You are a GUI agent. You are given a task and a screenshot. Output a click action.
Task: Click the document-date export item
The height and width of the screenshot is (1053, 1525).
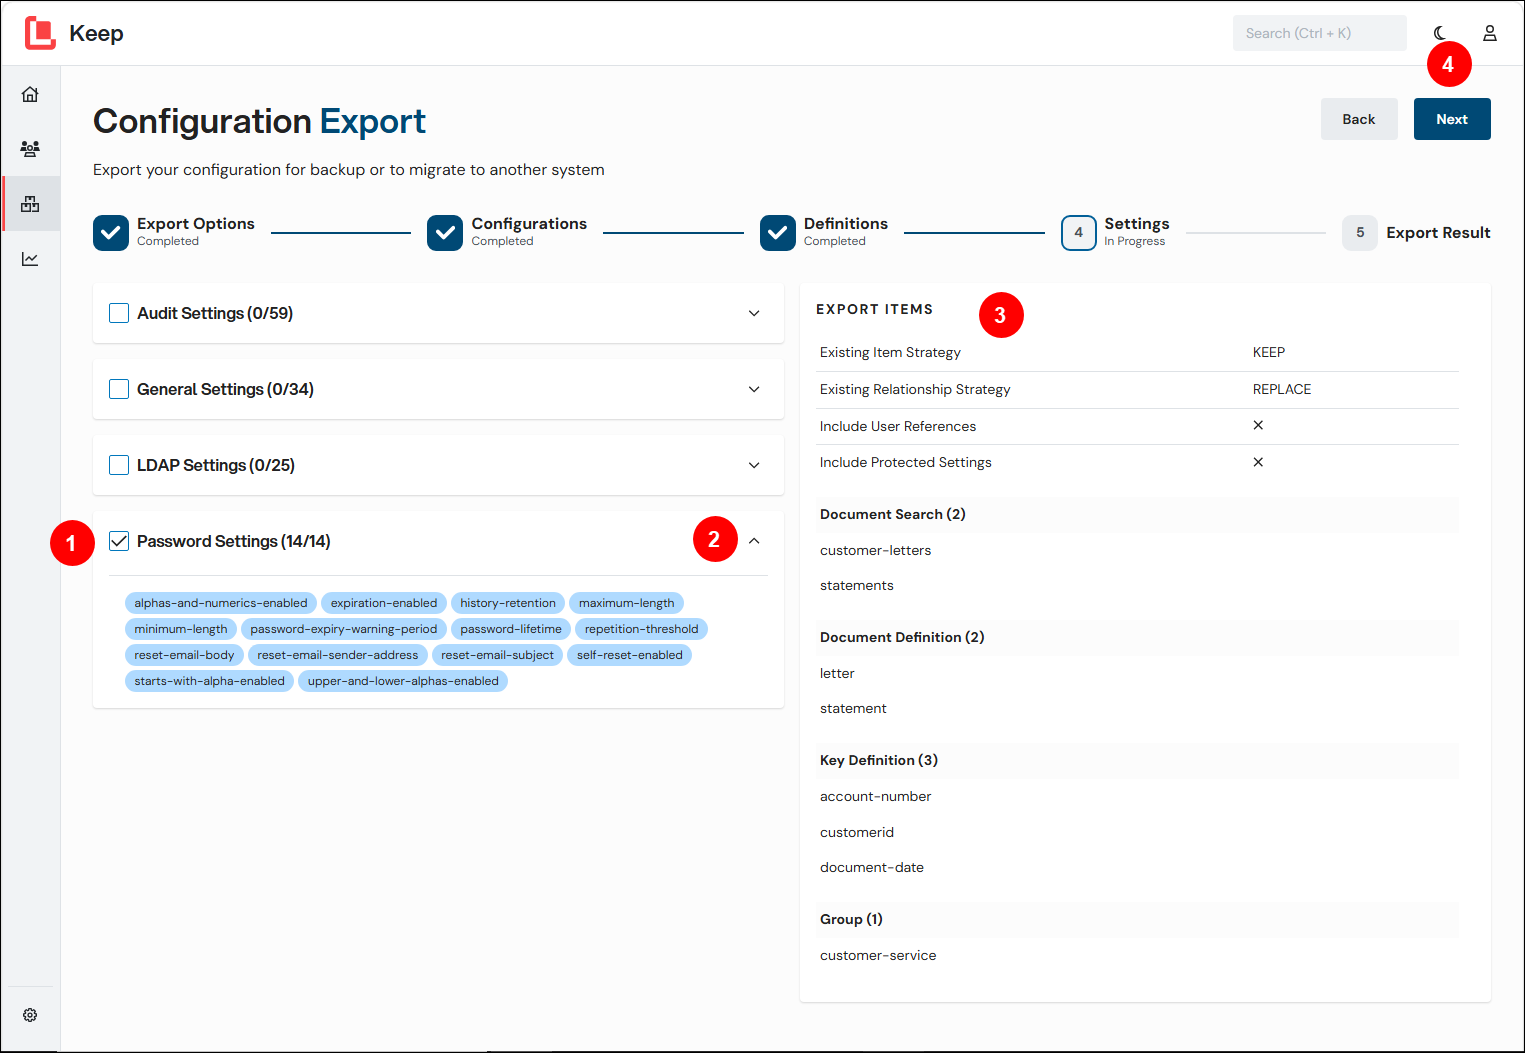(x=872, y=867)
